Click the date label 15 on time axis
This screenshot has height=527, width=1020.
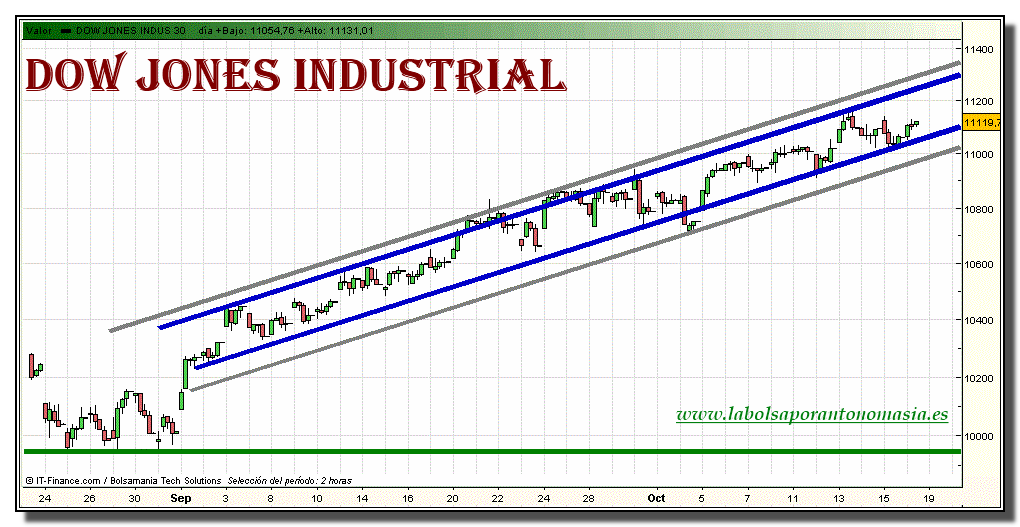[884, 499]
